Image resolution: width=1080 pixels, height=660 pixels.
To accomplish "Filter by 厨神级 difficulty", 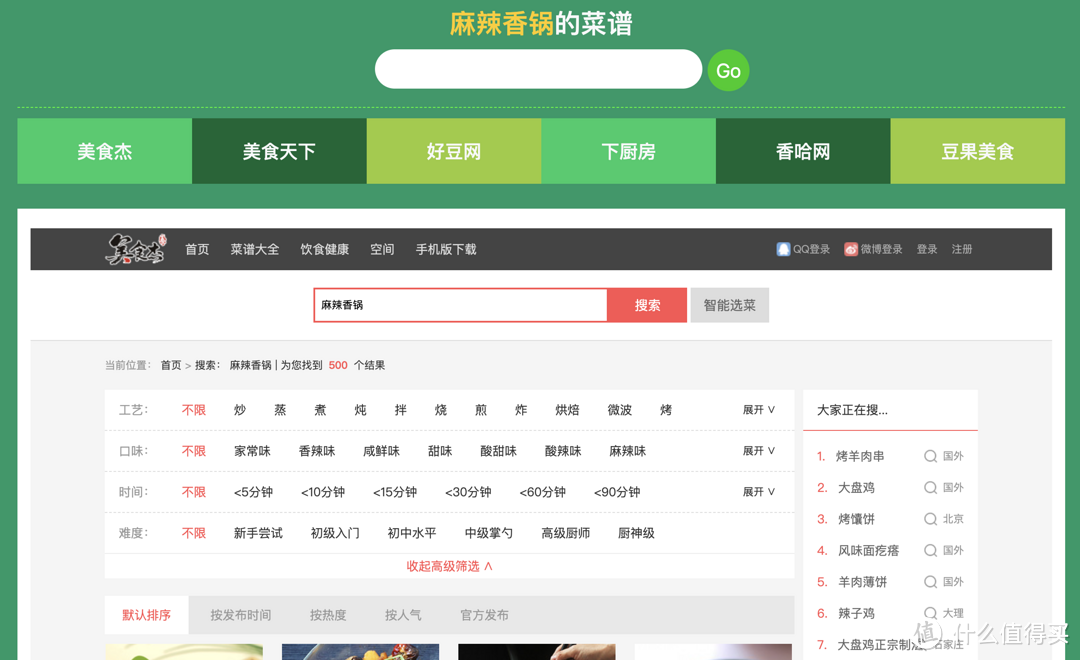I will point(636,533).
